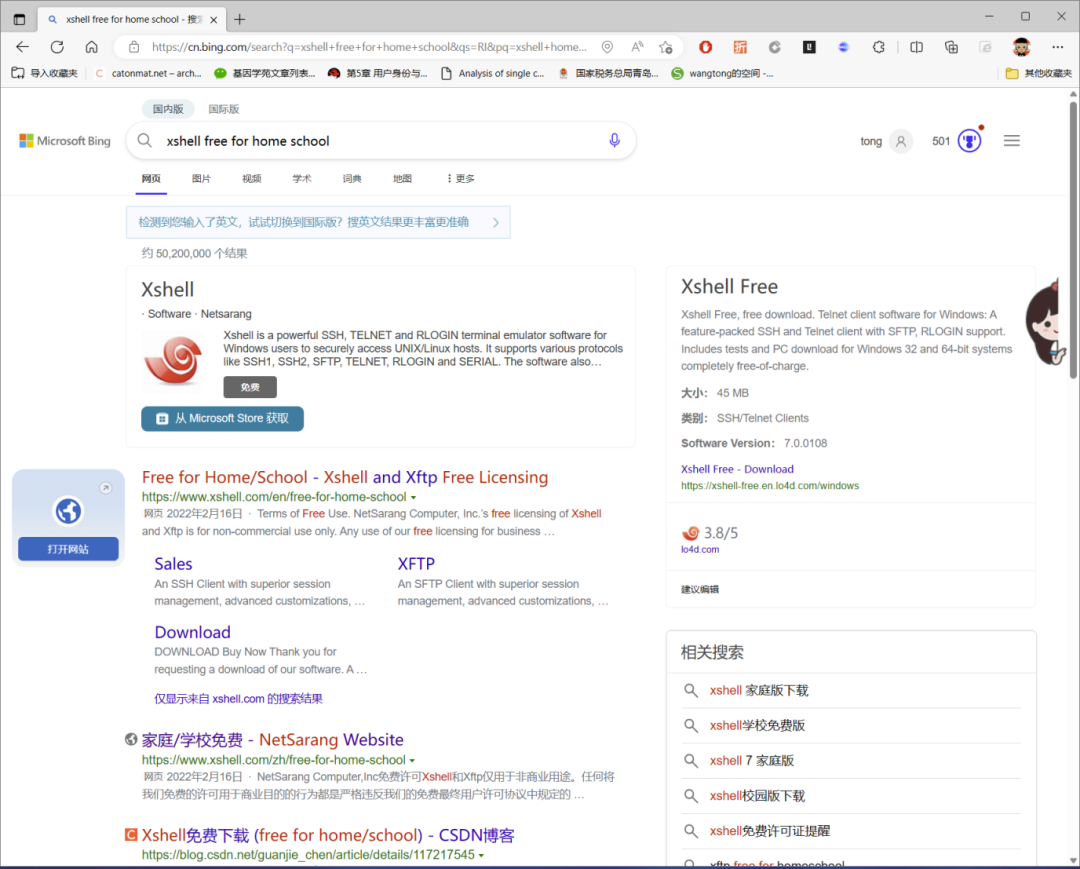Screen dimensions: 1080x869
Task: Open 其他收藏夹 bookmarks folder
Action: point(1039,73)
